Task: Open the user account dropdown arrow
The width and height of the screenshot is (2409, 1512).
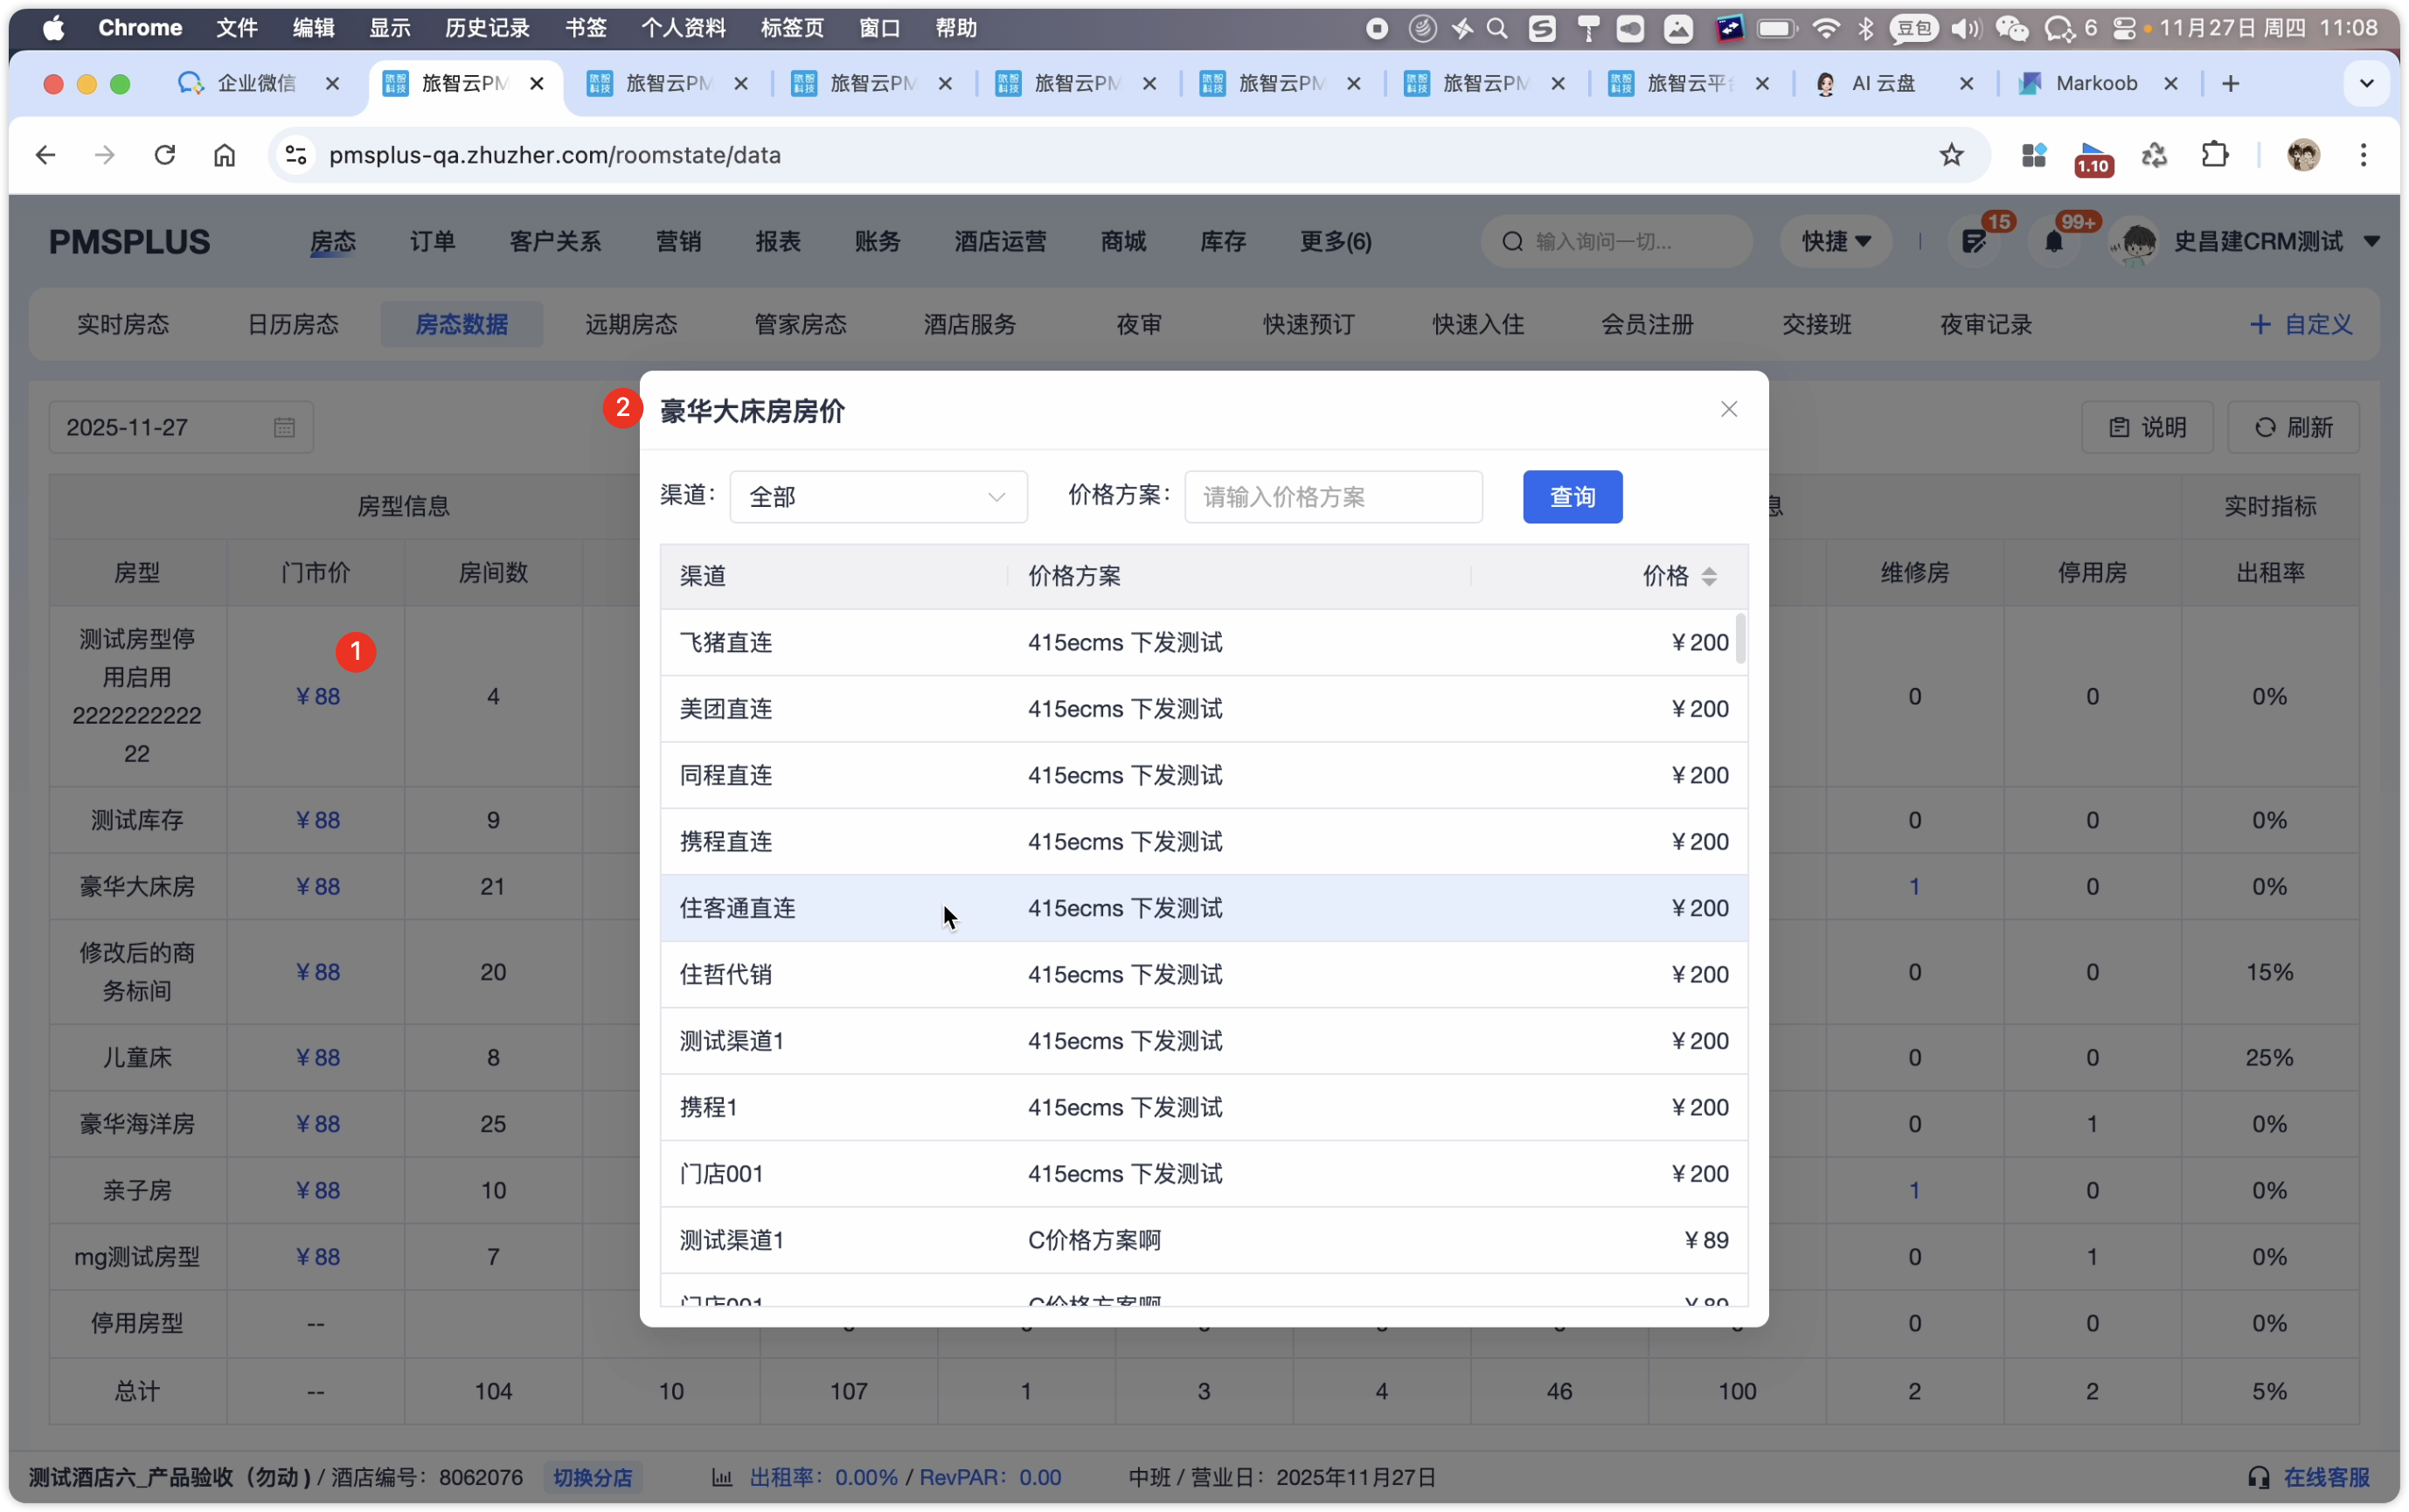Action: (x=2371, y=242)
